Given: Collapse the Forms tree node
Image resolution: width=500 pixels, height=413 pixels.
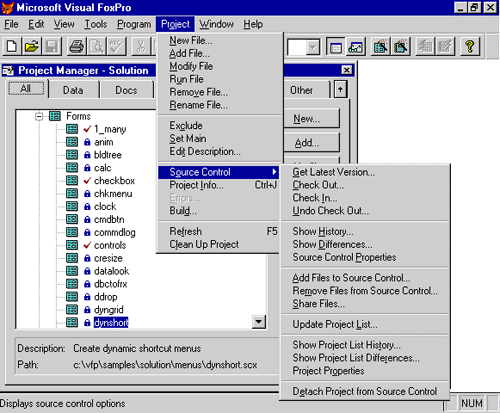Looking at the screenshot, I should point(39,116).
